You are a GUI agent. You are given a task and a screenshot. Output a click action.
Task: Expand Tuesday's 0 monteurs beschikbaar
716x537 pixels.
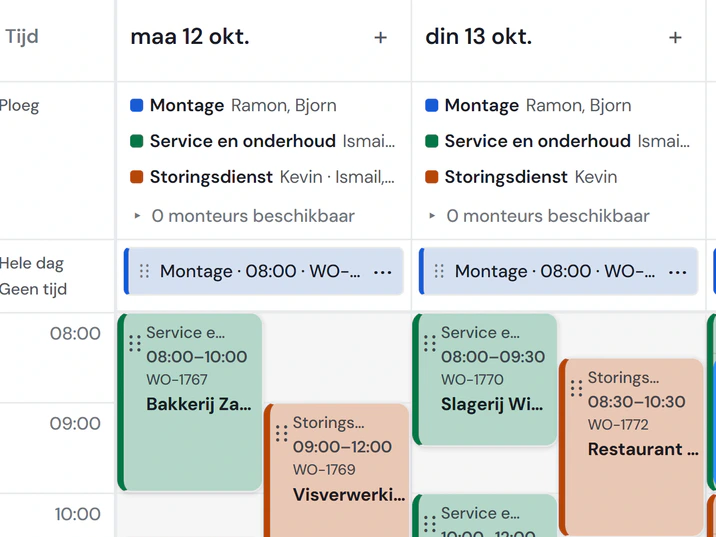(539, 216)
